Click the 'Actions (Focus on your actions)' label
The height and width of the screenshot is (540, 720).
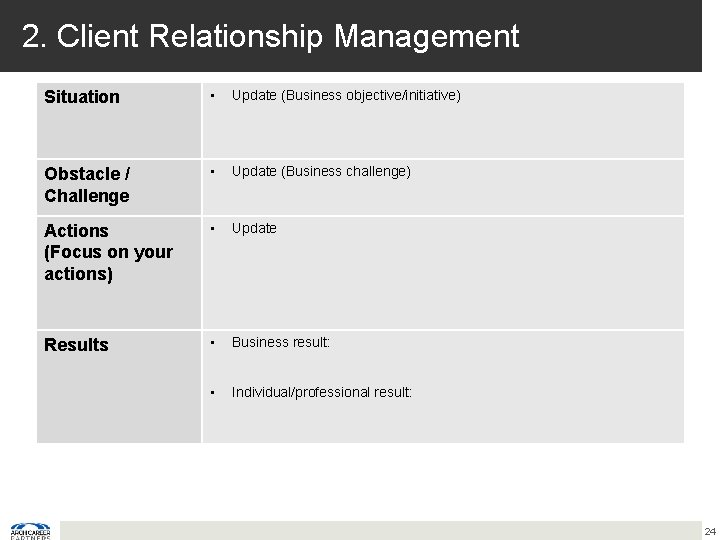[108, 252]
